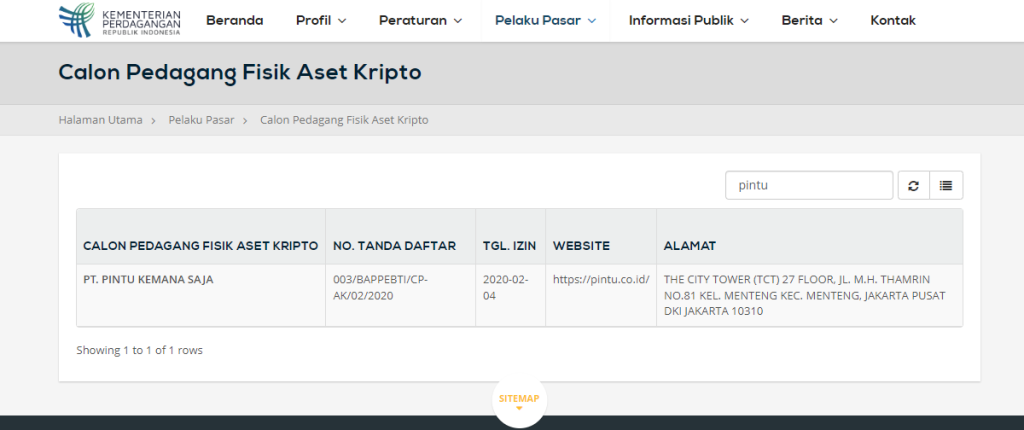The image size is (1024, 430).
Task: Sort by Calon Pedagang Fisik Aset Kripto column
Action: click(x=200, y=246)
